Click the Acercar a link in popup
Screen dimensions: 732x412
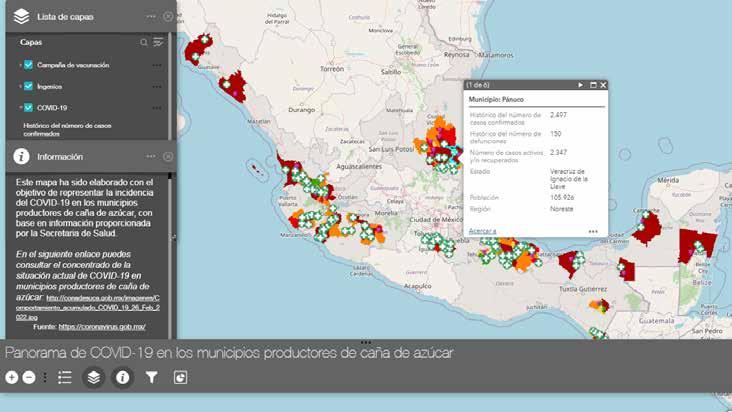pos(482,231)
